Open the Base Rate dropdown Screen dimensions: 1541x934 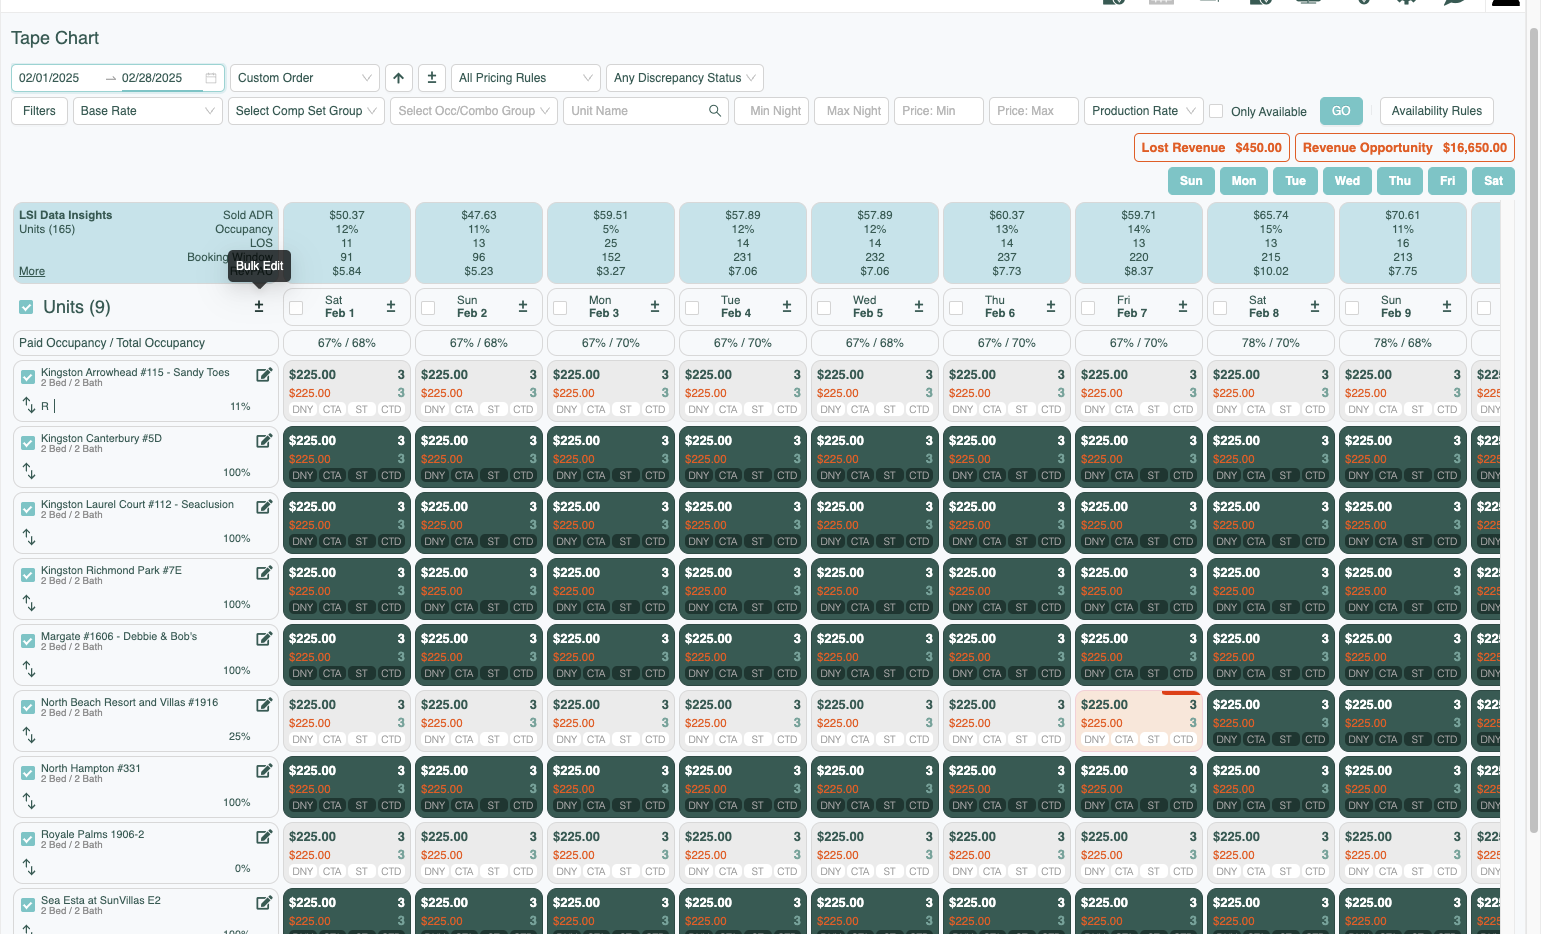[148, 111]
